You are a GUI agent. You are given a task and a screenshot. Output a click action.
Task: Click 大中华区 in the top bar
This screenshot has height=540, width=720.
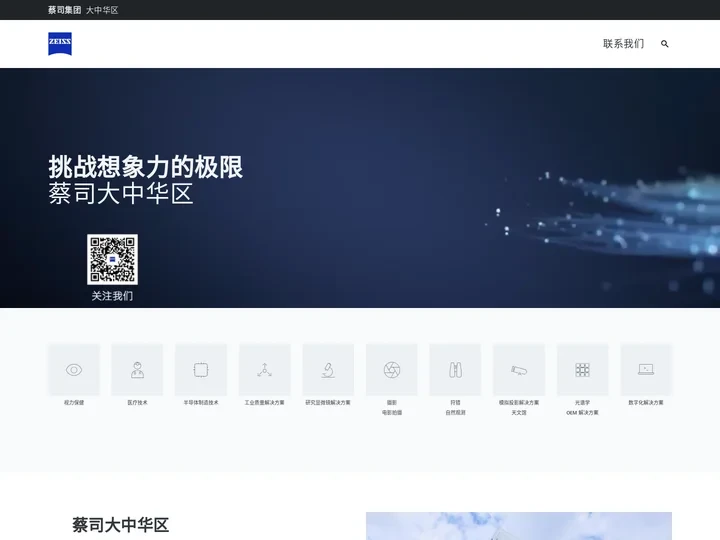tap(102, 10)
